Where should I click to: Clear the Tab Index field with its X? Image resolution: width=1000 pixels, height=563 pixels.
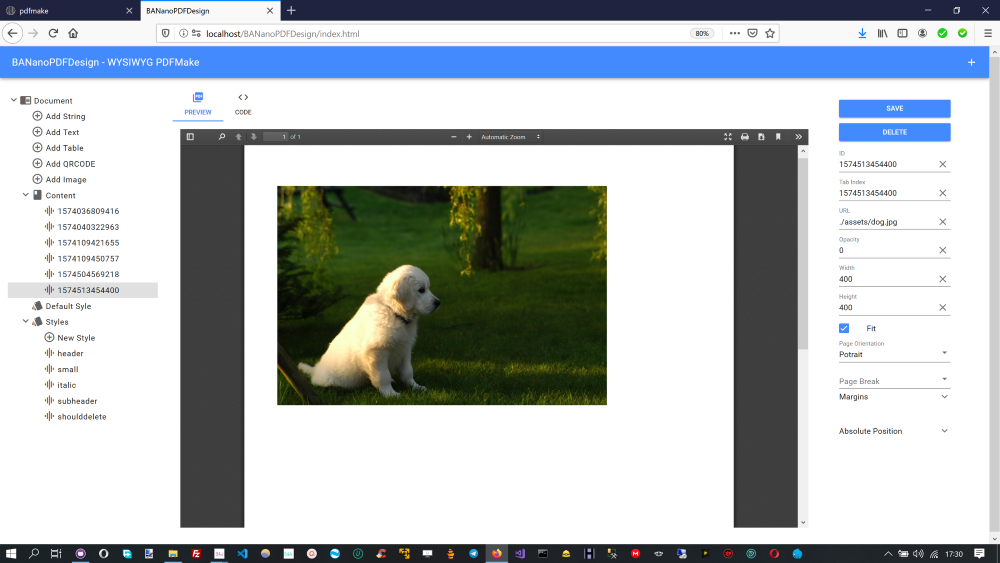[x=943, y=193]
